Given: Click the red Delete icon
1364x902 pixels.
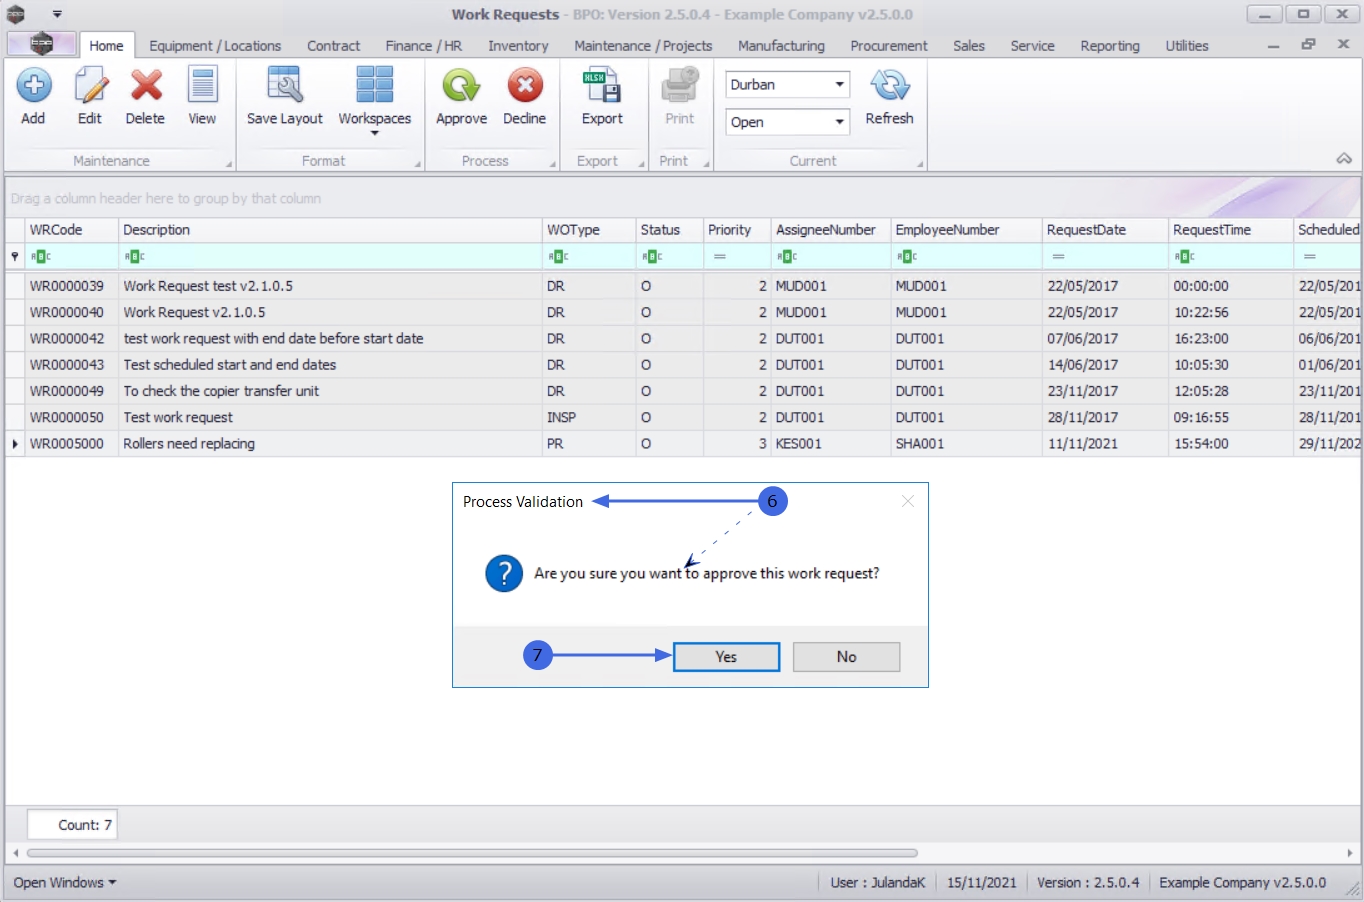Looking at the screenshot, I should (145, 87).
